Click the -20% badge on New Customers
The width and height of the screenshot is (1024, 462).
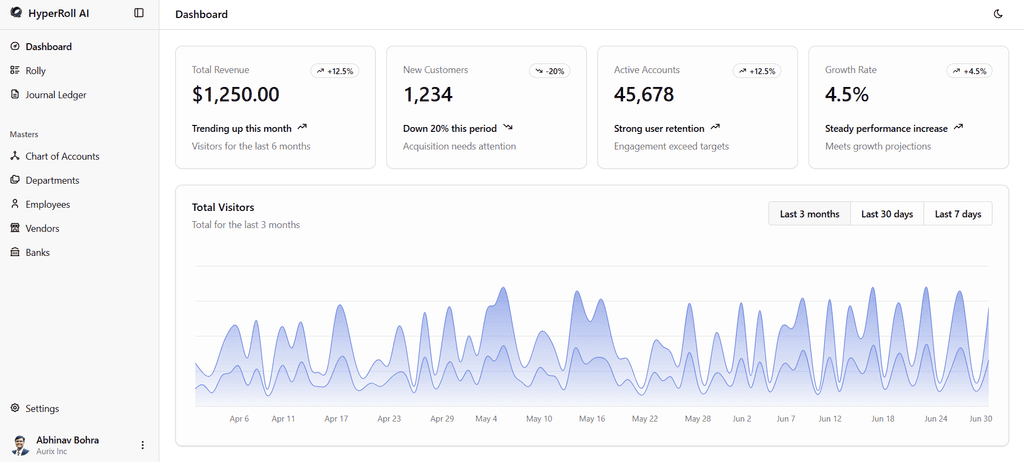click(x=549, y=71)
